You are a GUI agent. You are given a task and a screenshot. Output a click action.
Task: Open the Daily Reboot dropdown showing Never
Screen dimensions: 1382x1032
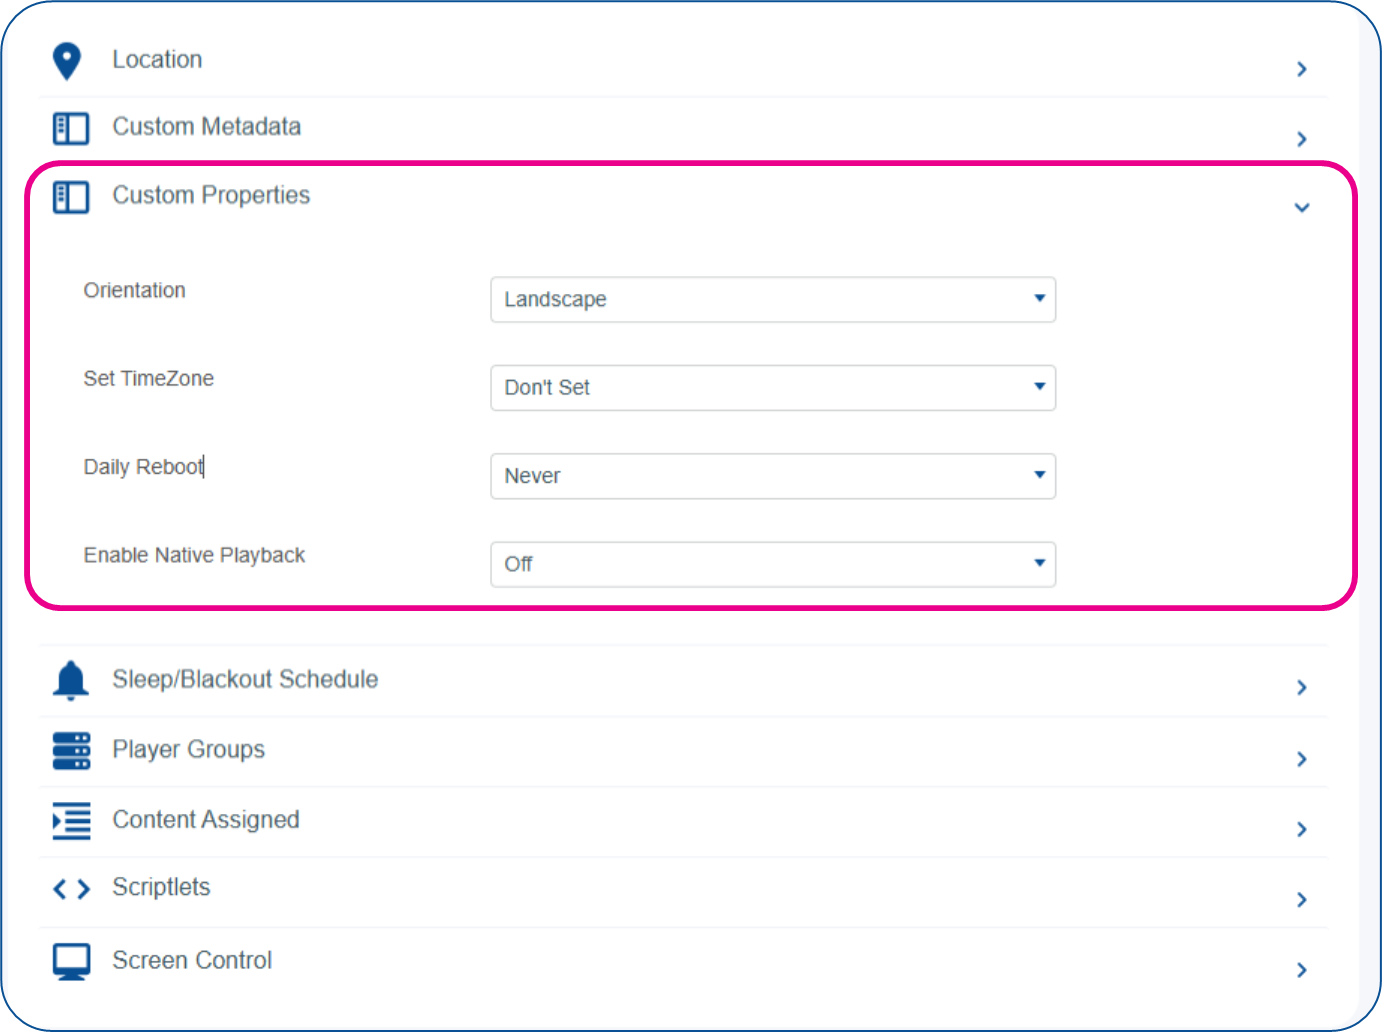(773, 476)
